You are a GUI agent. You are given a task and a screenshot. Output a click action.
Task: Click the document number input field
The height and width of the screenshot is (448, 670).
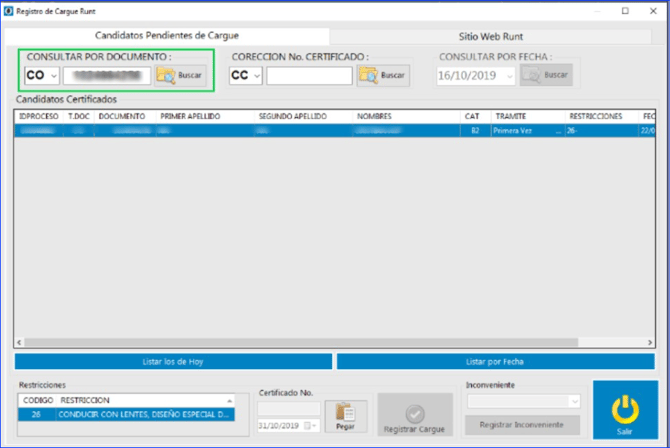coord(106,76)
